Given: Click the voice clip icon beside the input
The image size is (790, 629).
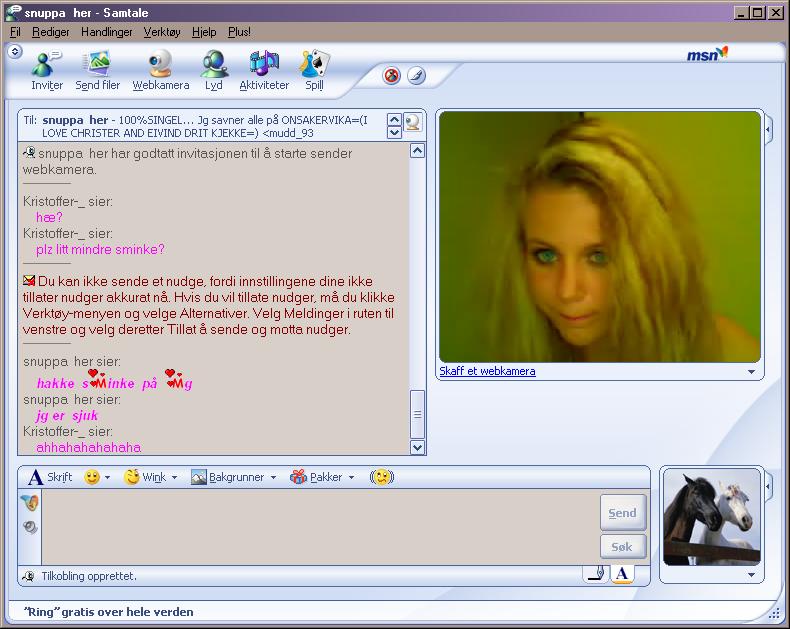Looking at the screenshot, I should tap(30, 502).
